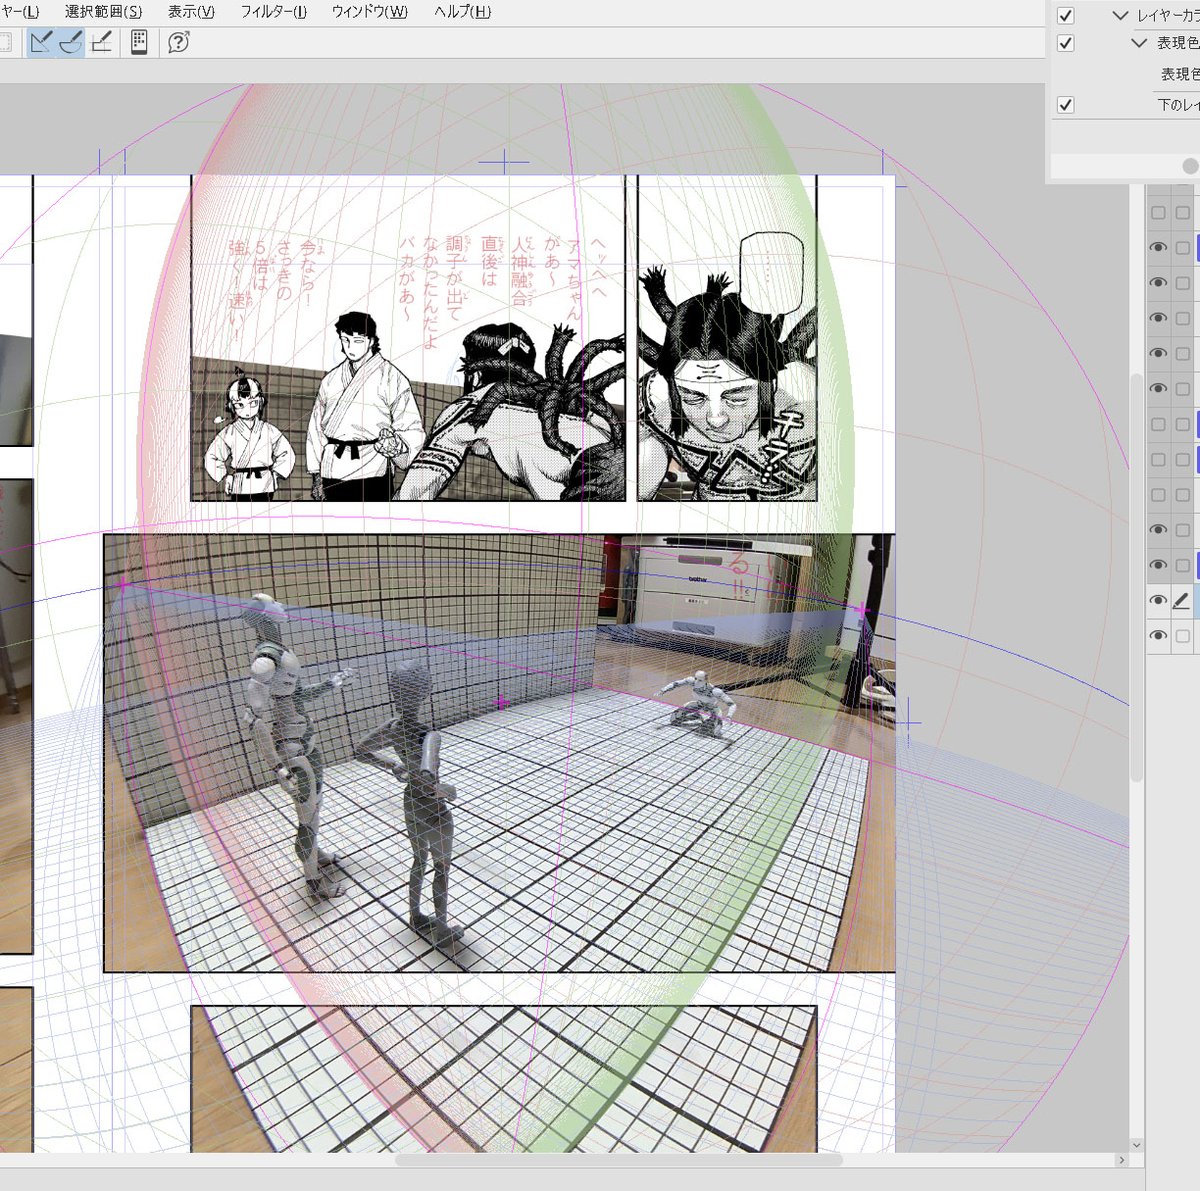Toggle Snap to Special Ruler icon
This screenshot has width=1200, height=1191.
(71, 42)
